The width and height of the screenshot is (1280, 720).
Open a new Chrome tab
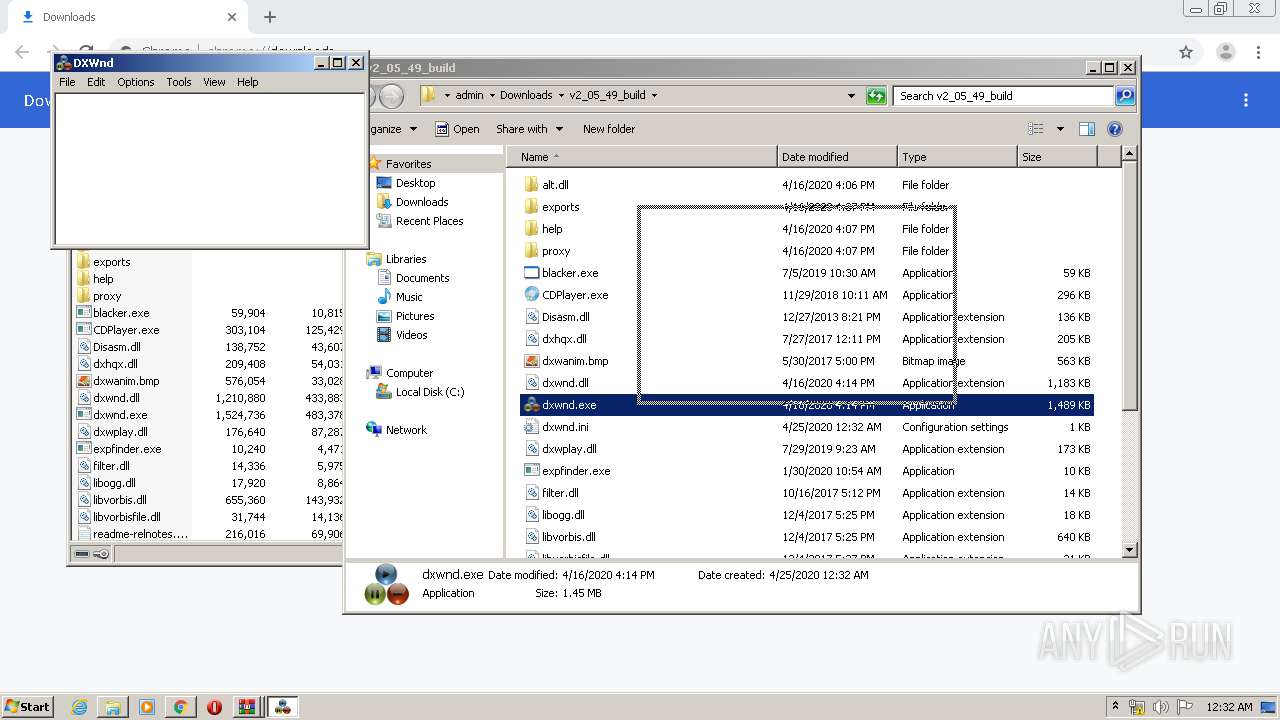(269, 17)
